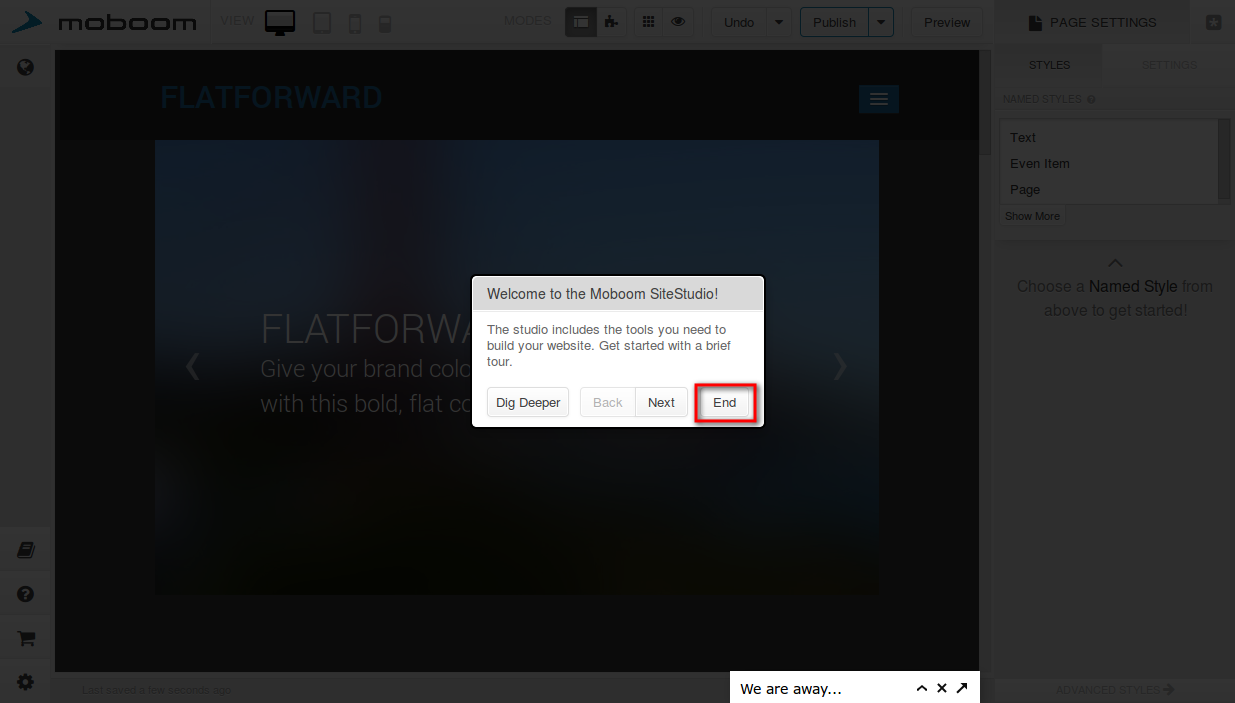Screen dimensions: 1235x703
Task: Switch to tablet view icon
Action: [x=322, y=23]
